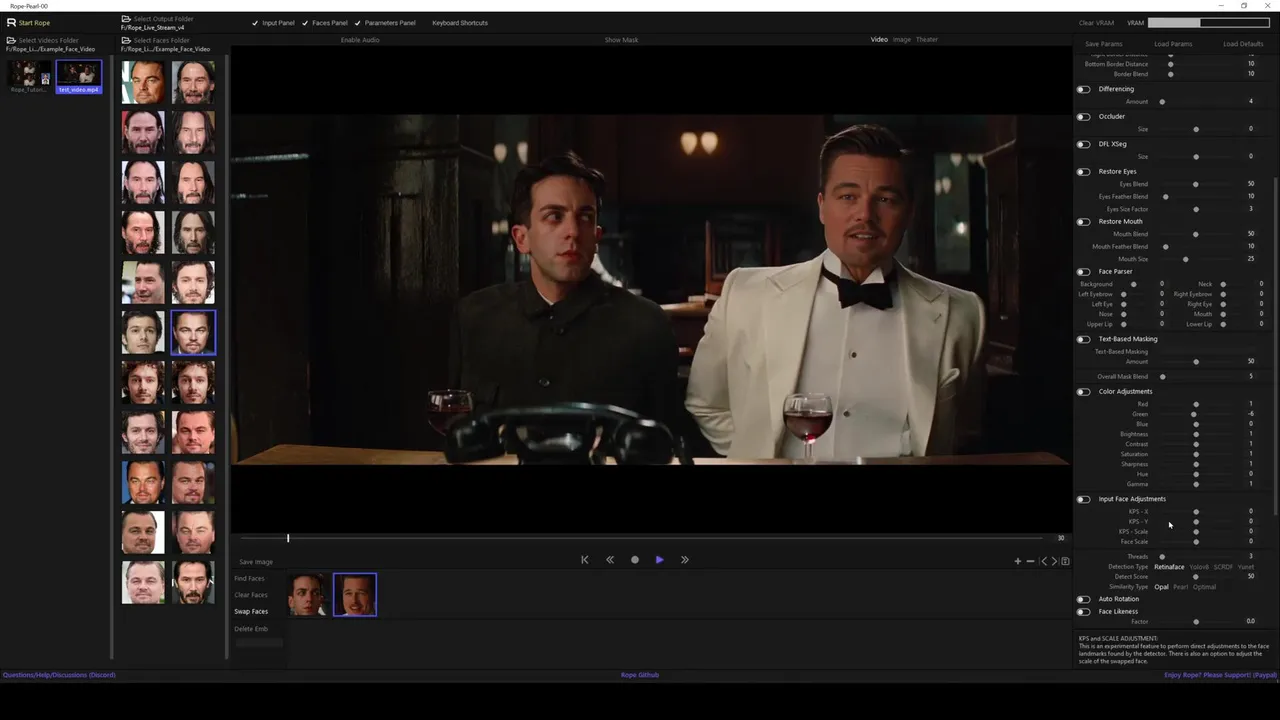Image resolution: width=1280 pixels, height=720 pixels.
Task: Click the Differencing Amount slider handle
Action: (x=1162, y=102)
